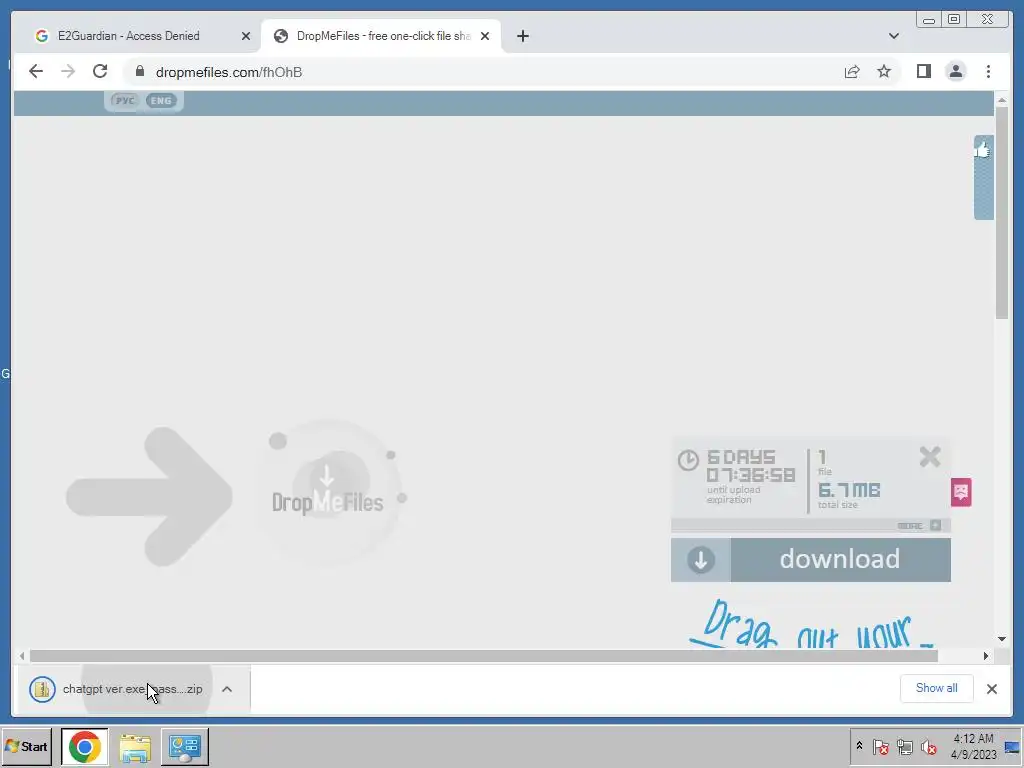Click the download button
The width and height of the screenshot is (1024, 768).
point(810,560)
